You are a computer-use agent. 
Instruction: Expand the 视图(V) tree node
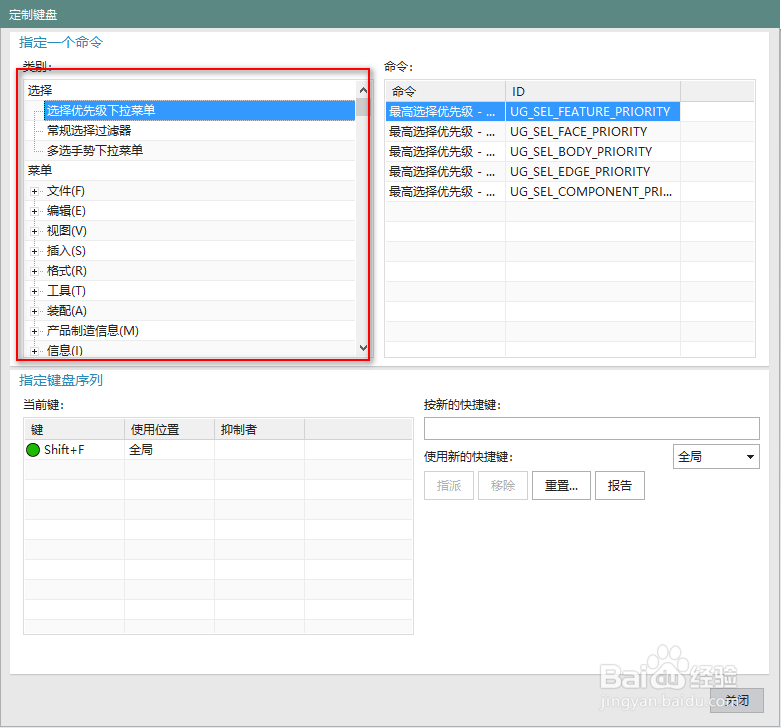(34, 231)
